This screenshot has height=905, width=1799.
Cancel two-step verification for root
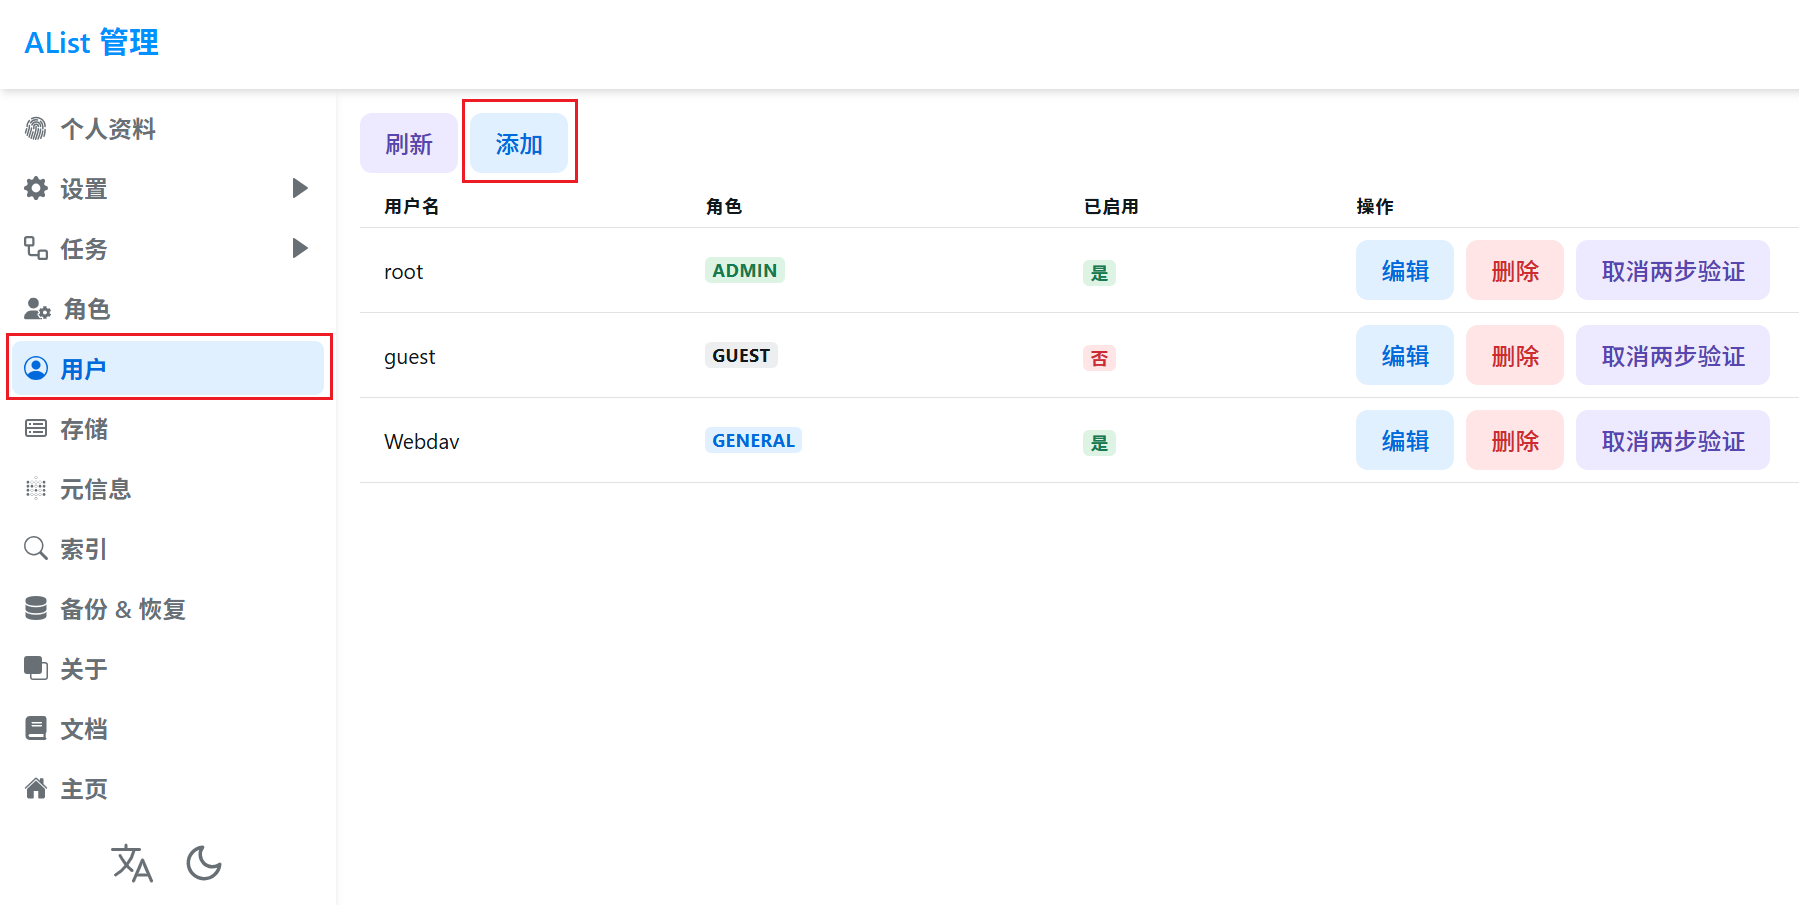(1673, 270)
